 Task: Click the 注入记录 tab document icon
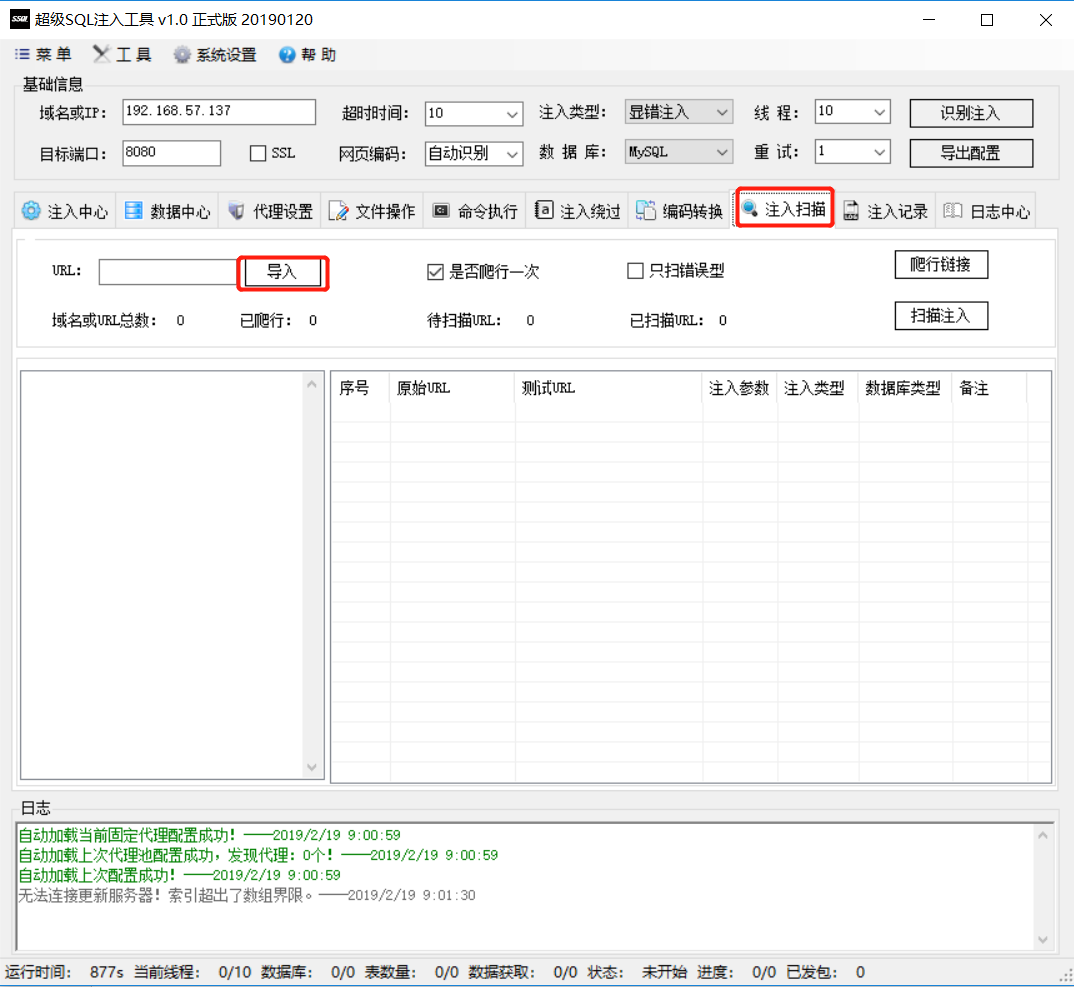851,210
